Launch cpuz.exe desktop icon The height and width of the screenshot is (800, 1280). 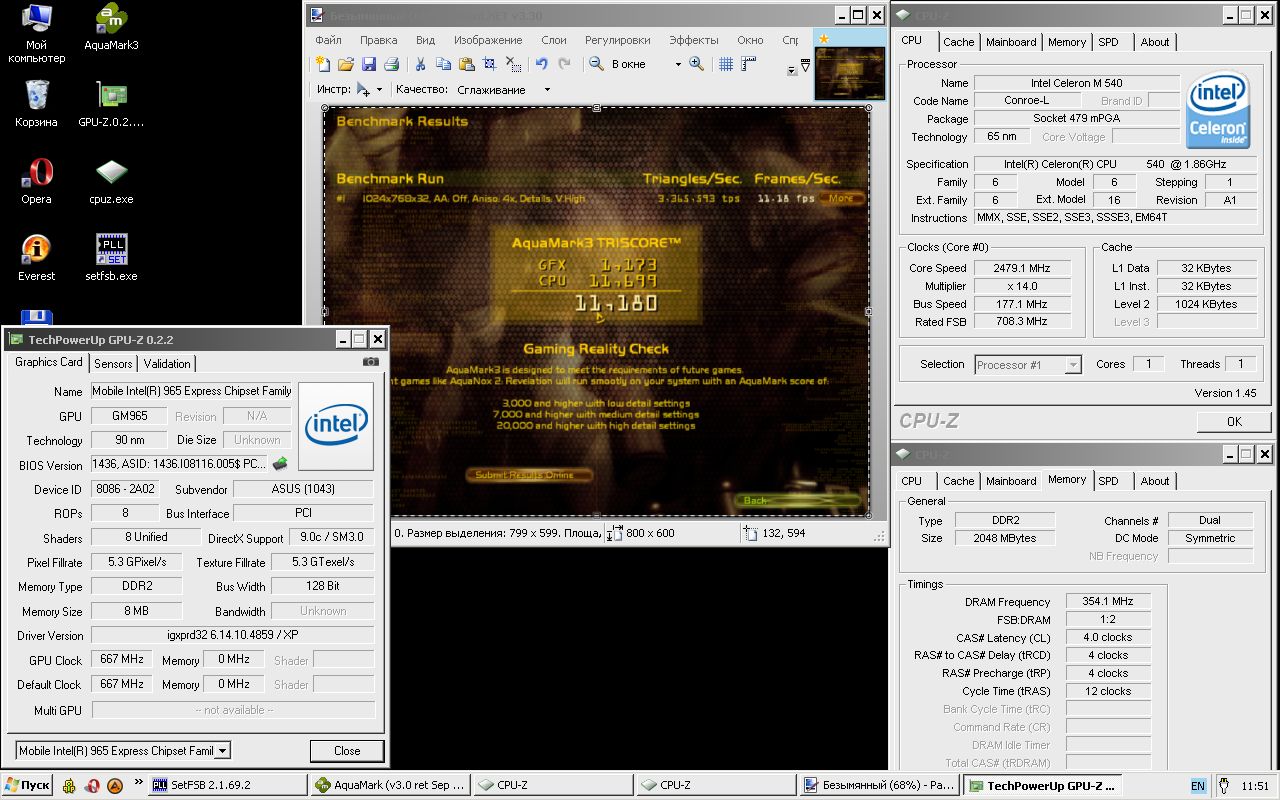[111, 181]
